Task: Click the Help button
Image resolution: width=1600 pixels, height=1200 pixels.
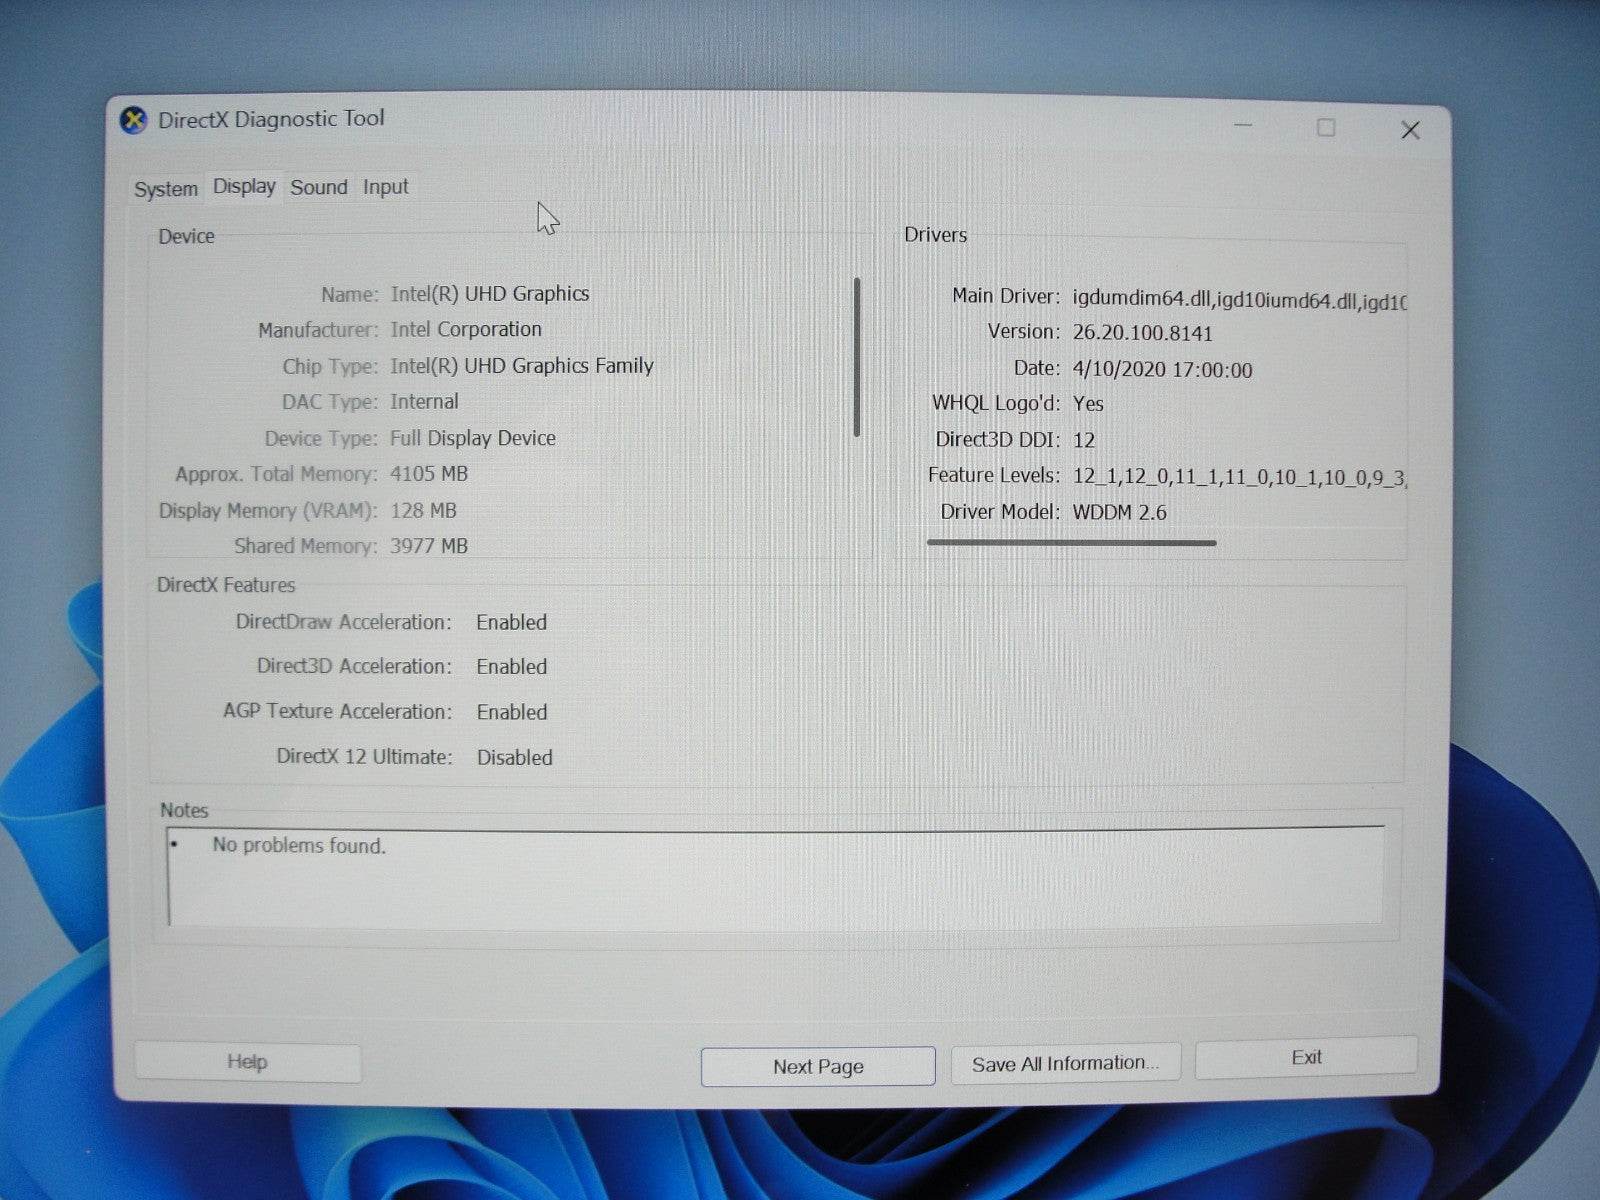Action: click(x=247, y=1062)
